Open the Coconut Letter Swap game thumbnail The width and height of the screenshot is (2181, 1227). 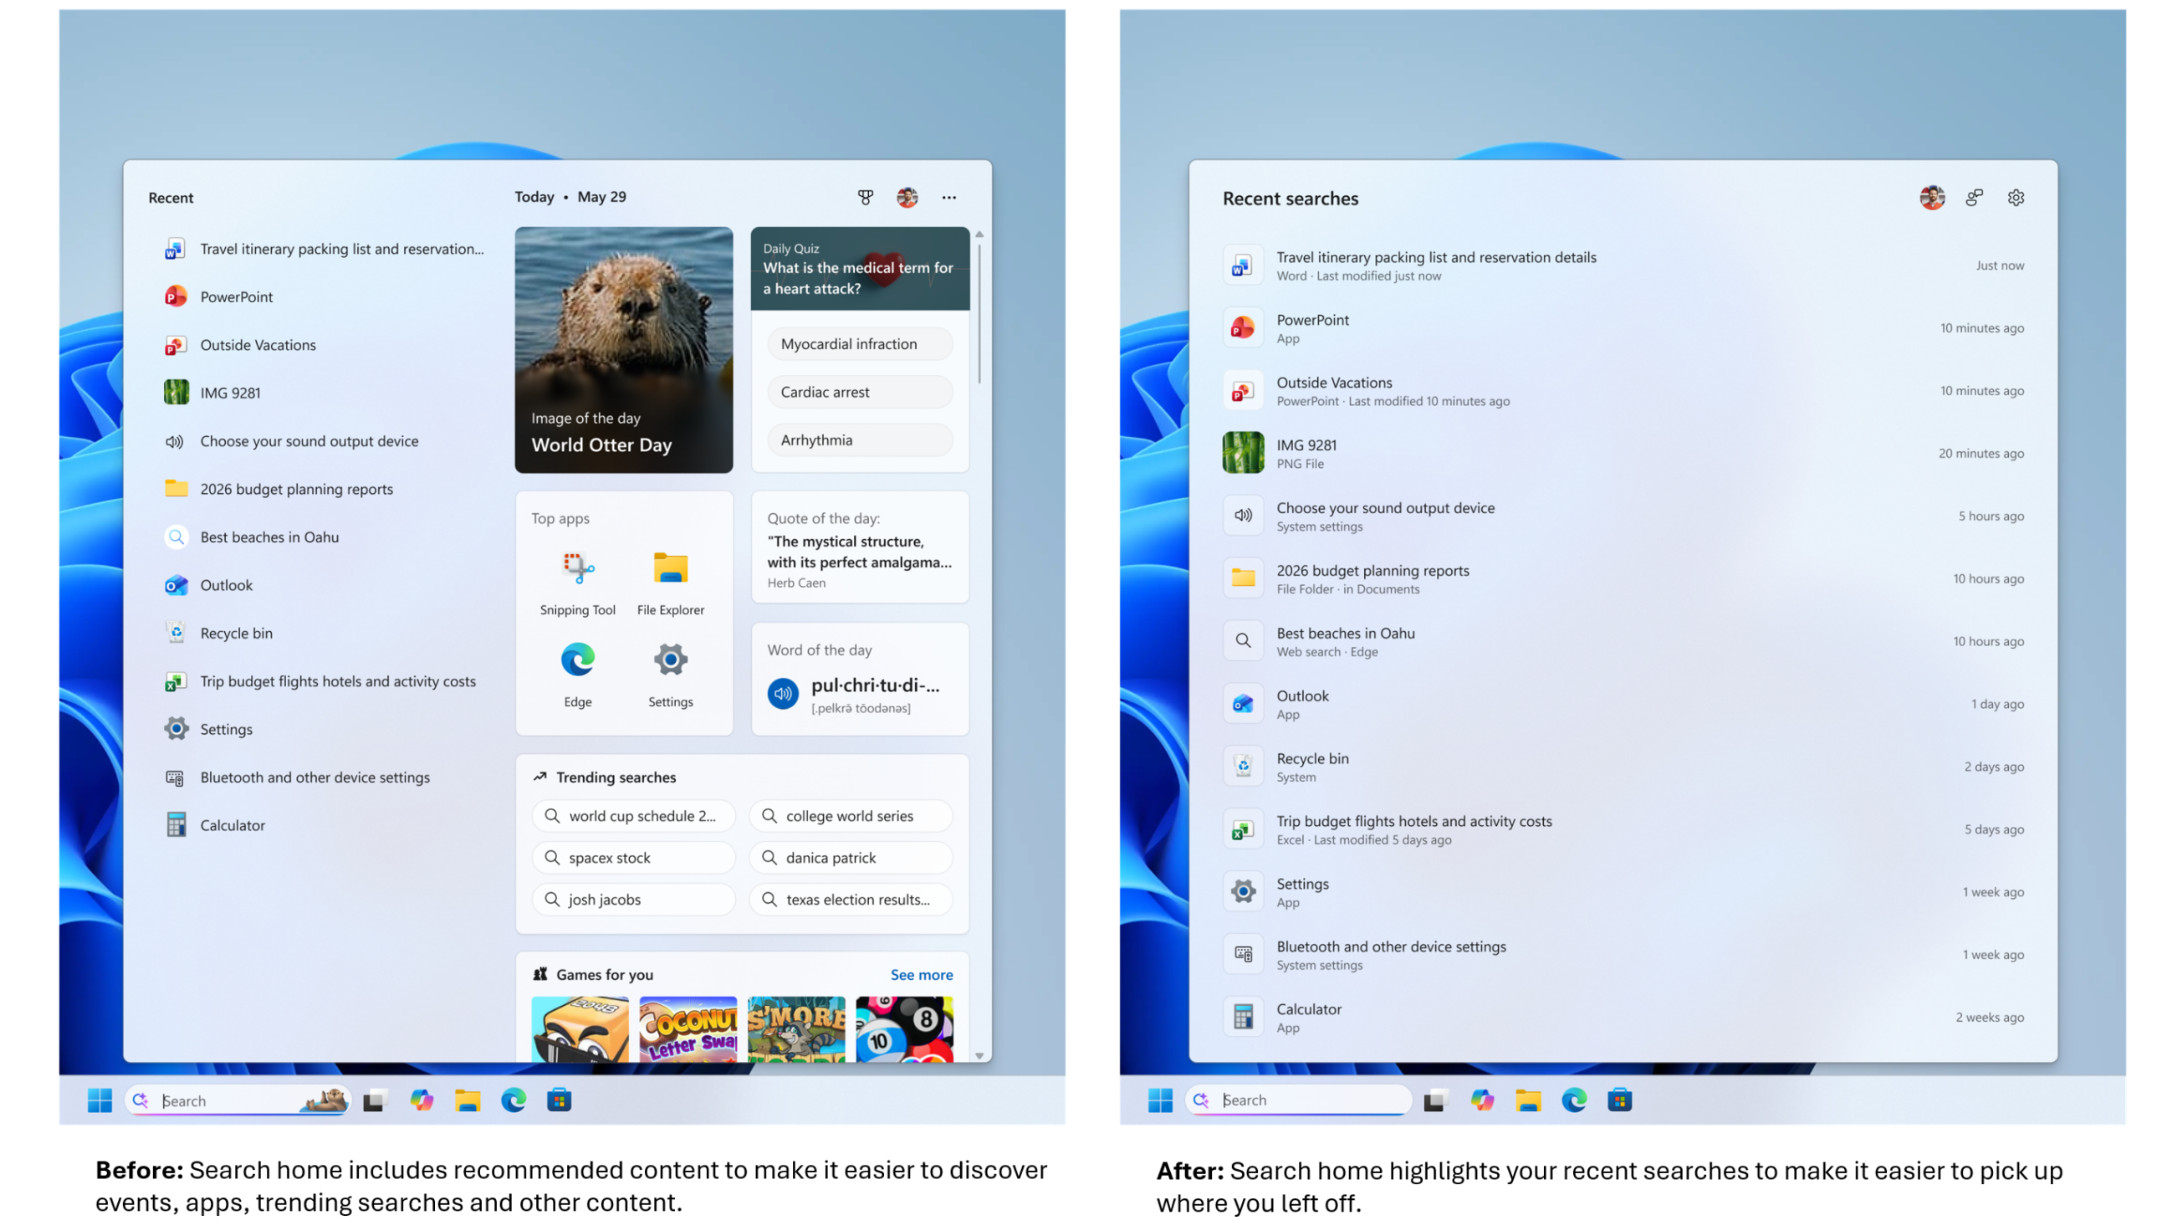(x=688, y=1028)
